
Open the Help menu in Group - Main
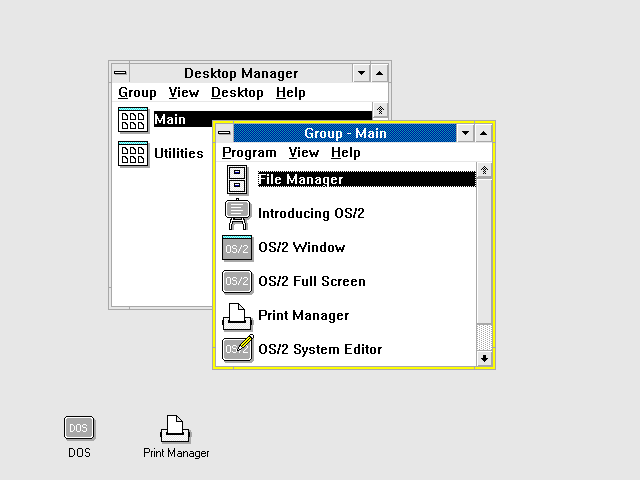click(x=346, y=153)
